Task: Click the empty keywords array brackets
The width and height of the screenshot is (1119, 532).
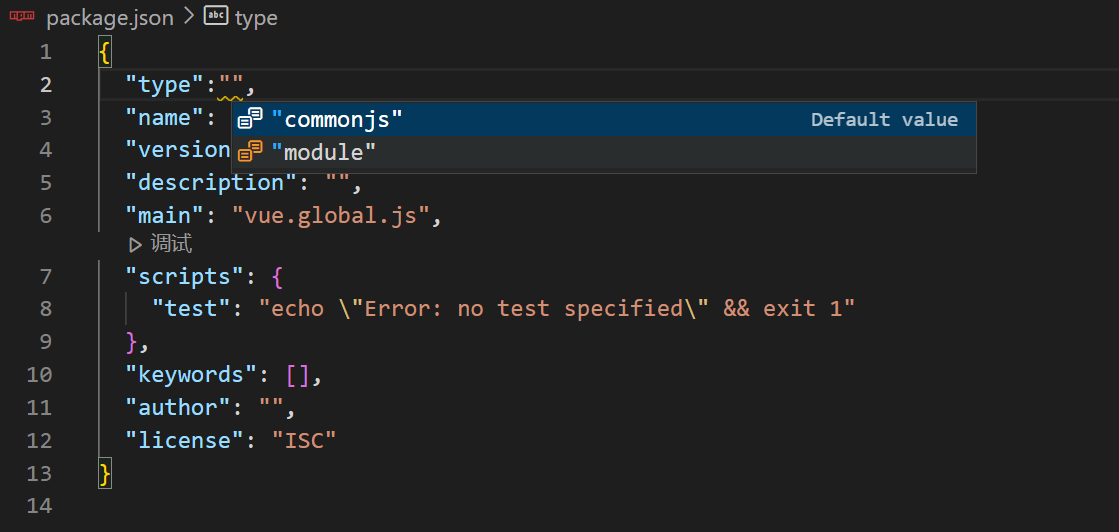Action: tap(298, 374)
